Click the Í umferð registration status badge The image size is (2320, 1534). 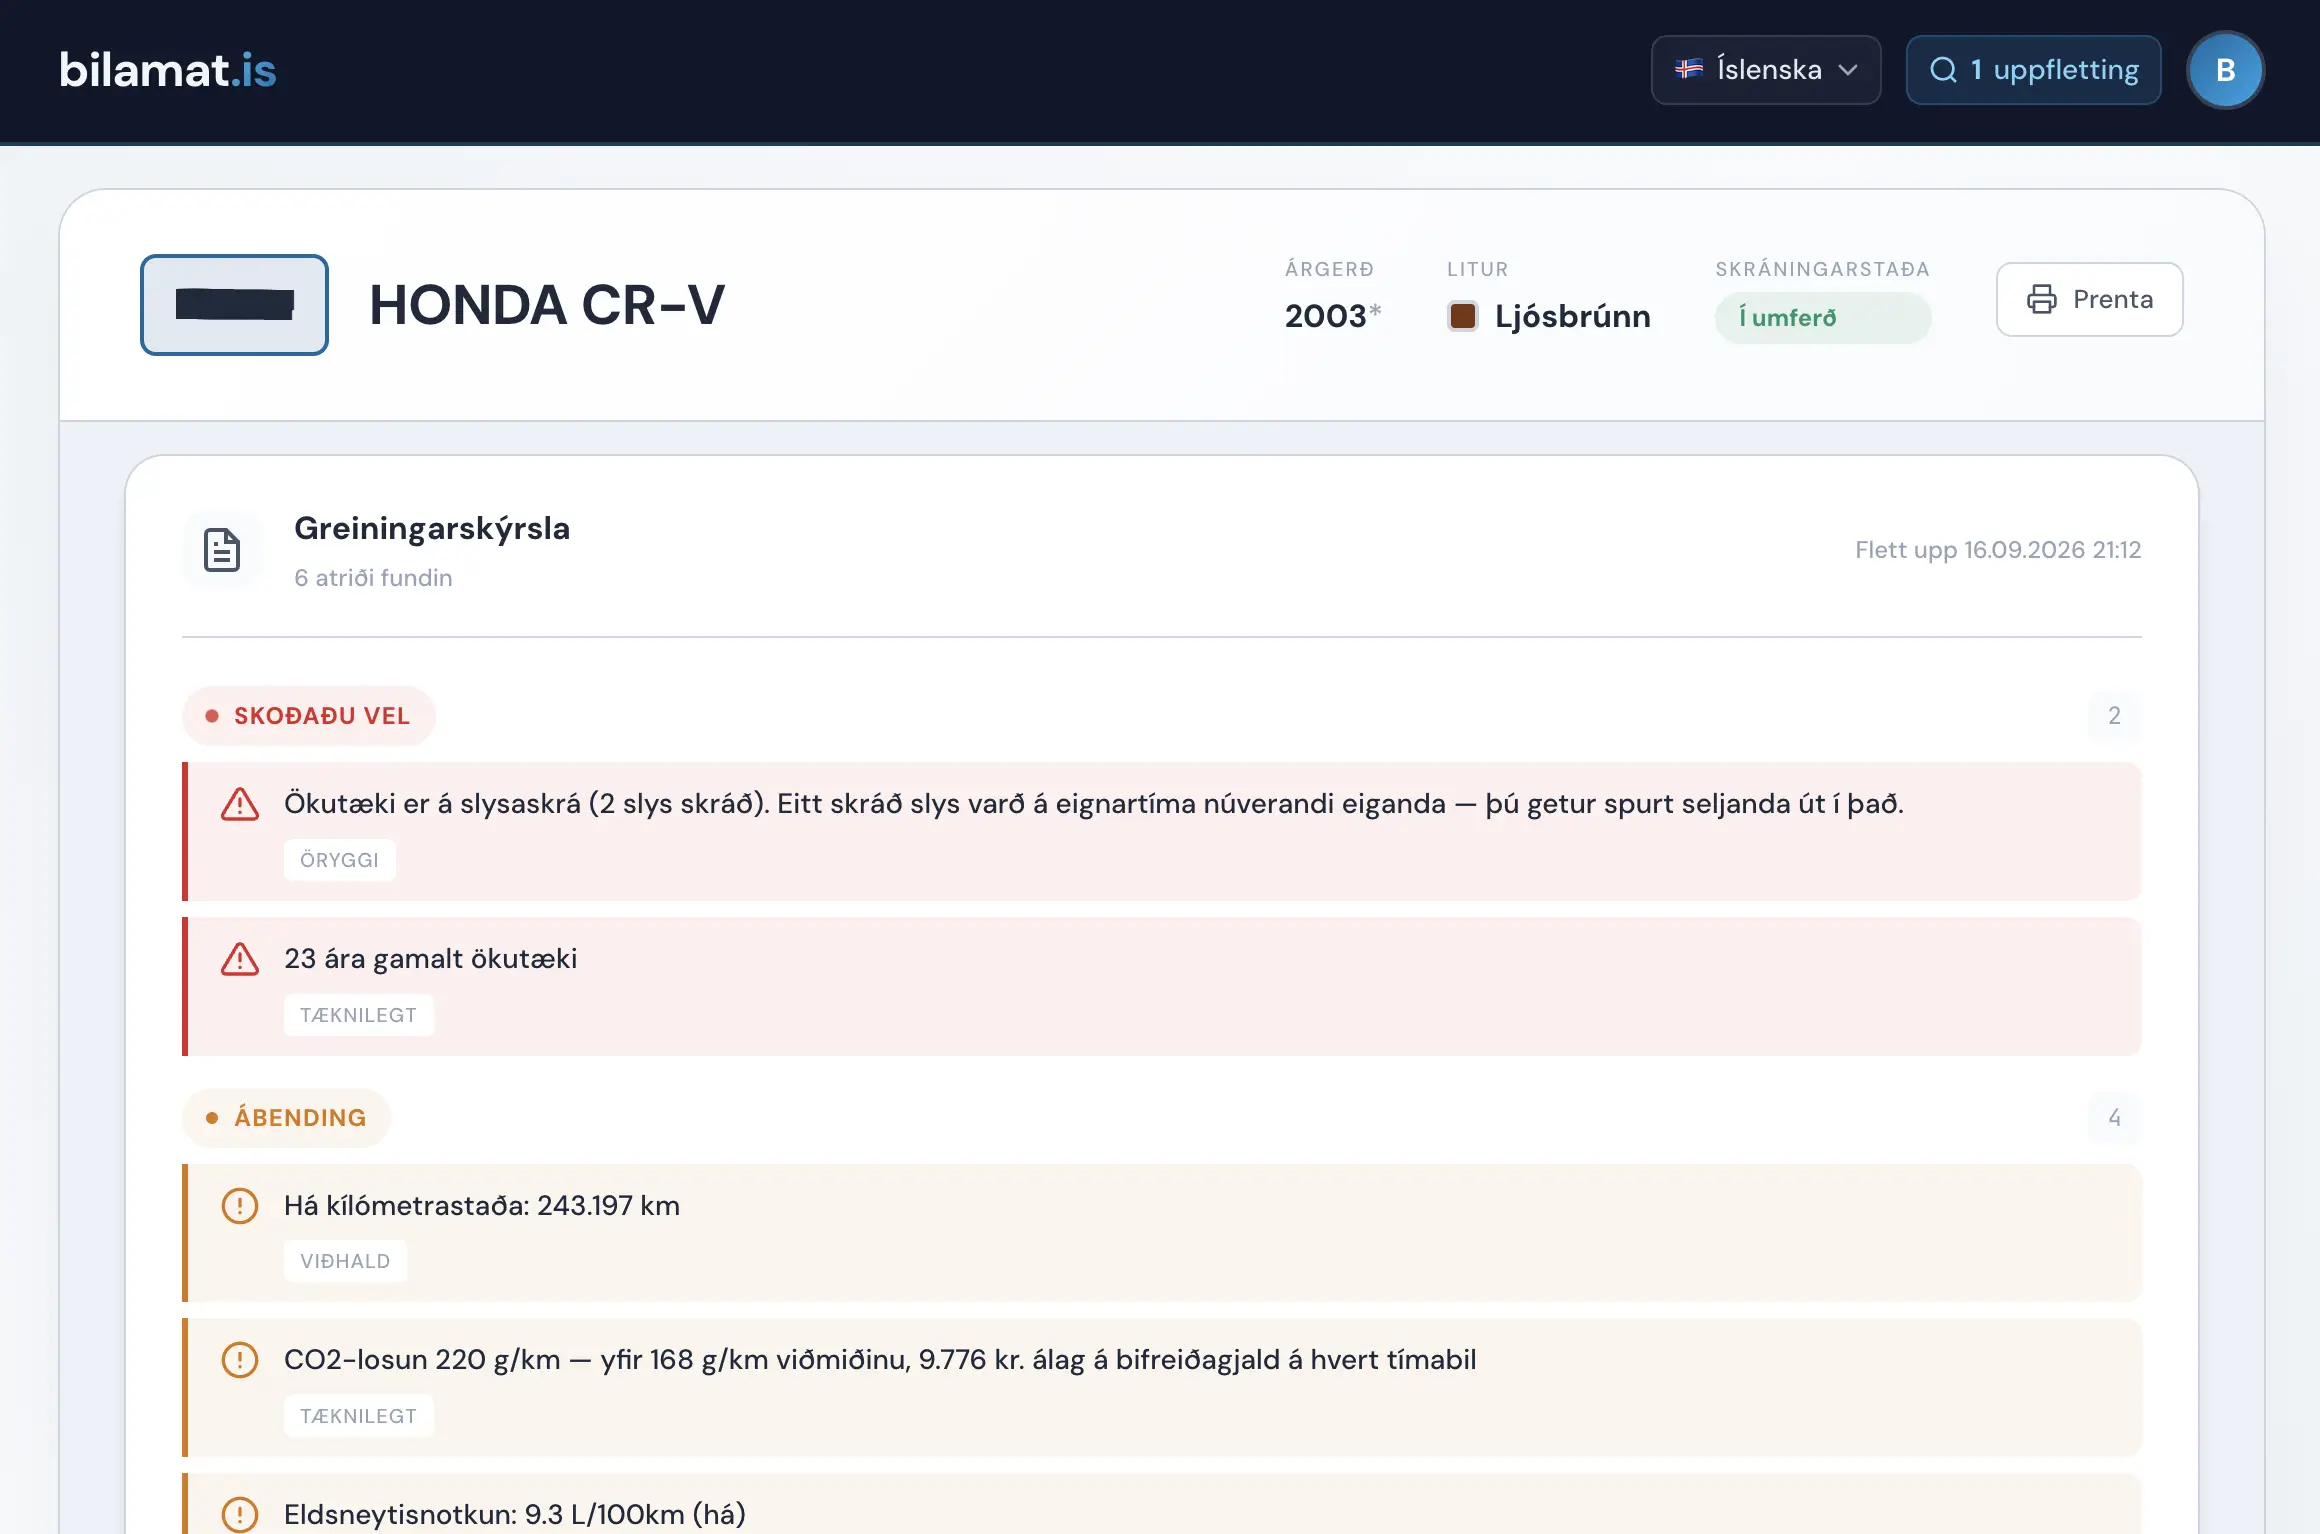[1822, 318]
